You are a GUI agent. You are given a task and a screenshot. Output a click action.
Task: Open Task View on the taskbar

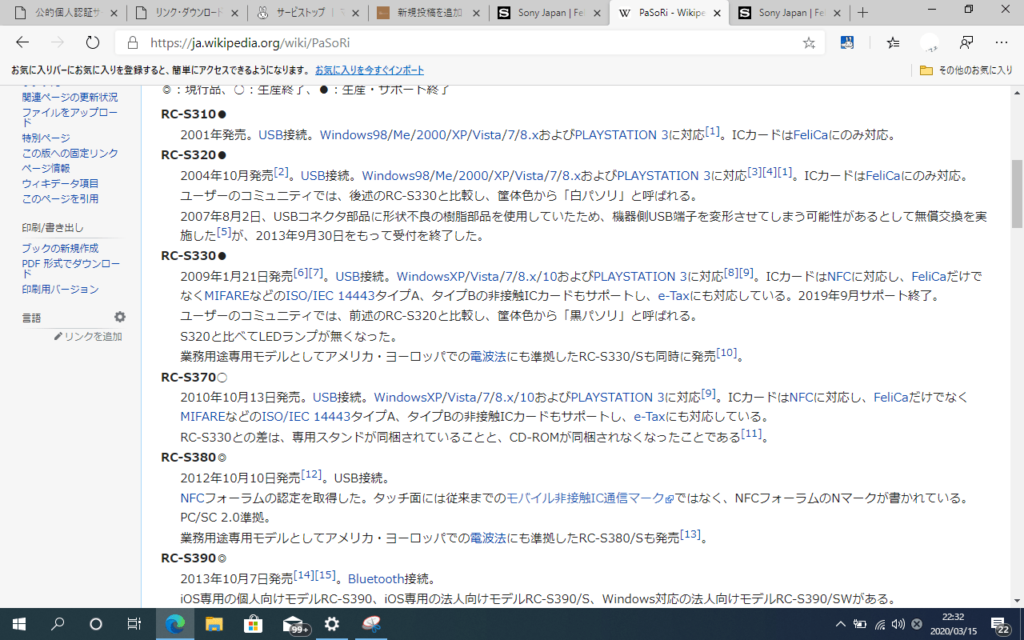coord(134,624)
